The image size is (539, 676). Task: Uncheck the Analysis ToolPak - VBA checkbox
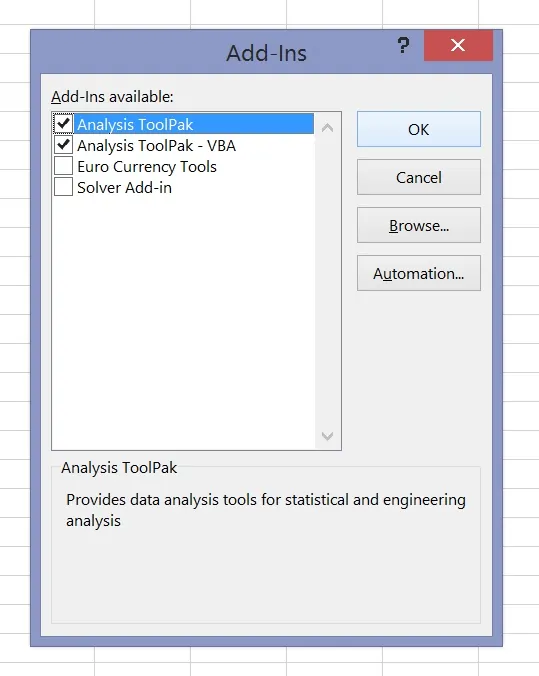63,145
